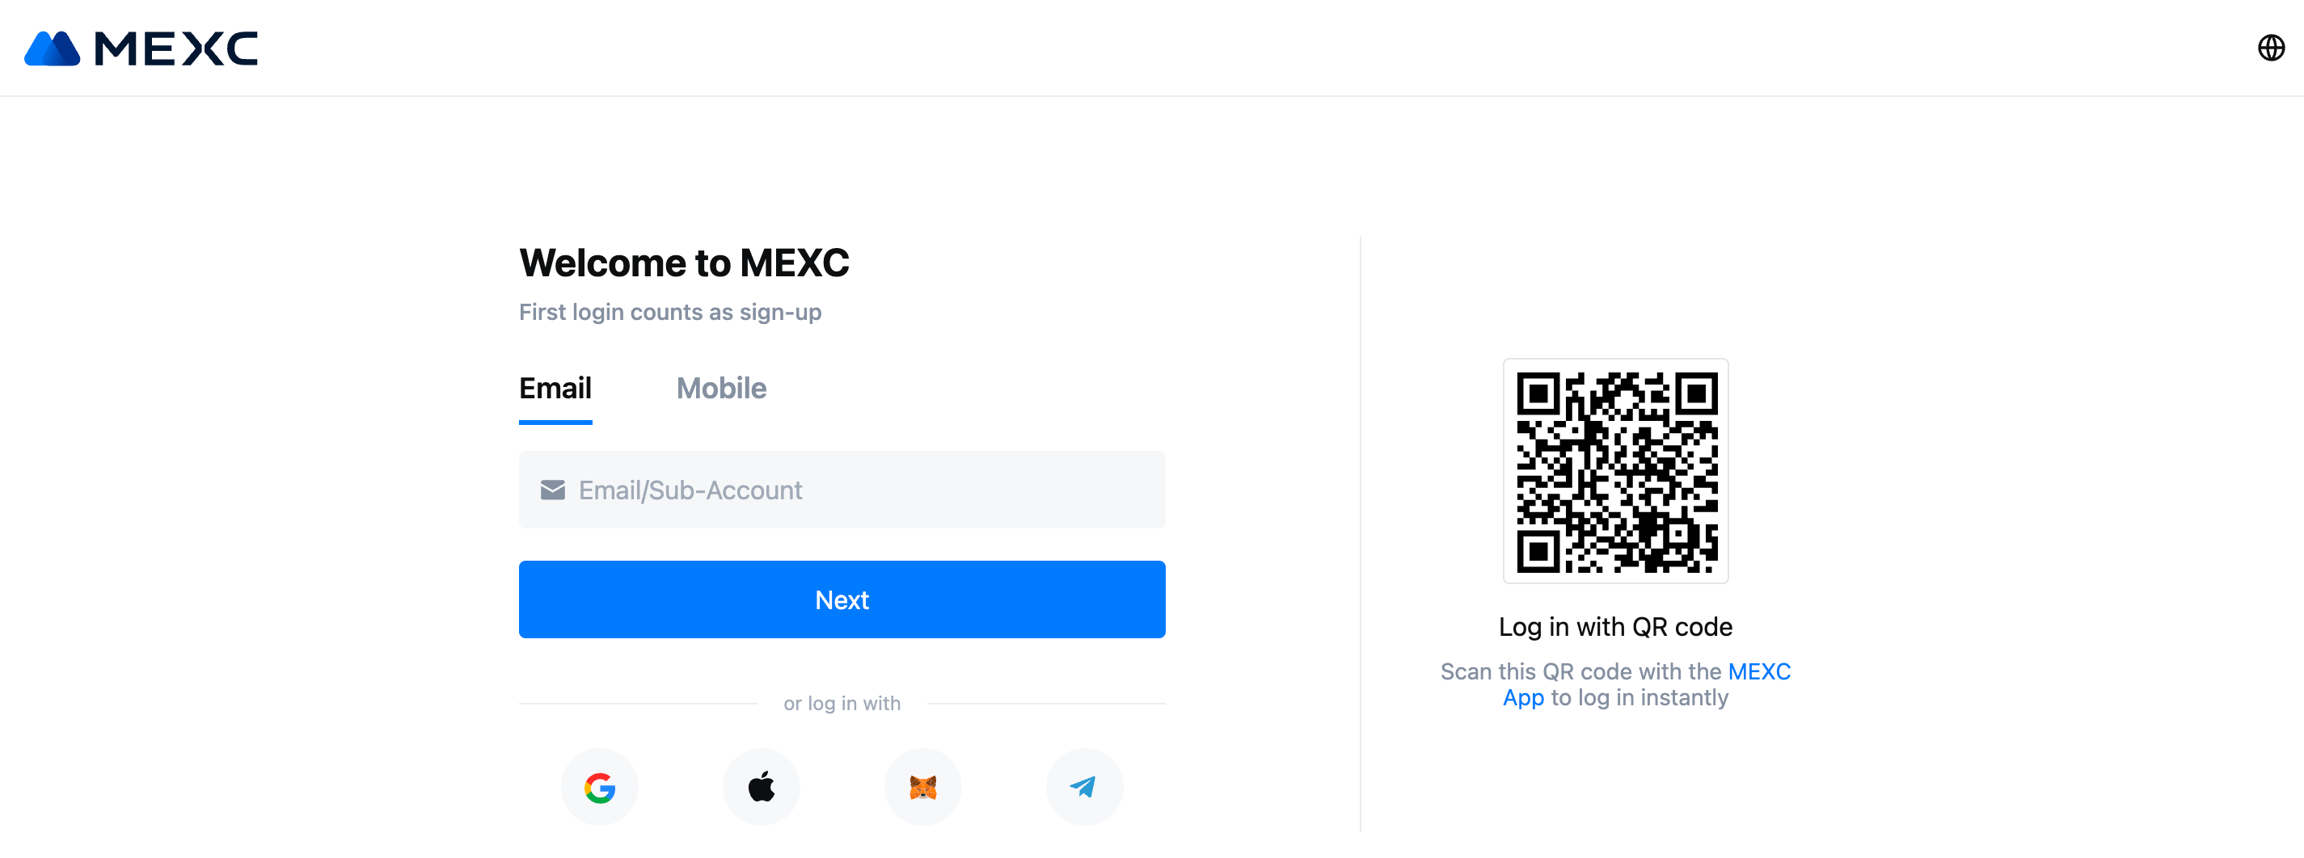This screenshot has height=858, width=2304.
Task: Click the "Welcome to MEXC" heading
Action: (x=684, y=263)
